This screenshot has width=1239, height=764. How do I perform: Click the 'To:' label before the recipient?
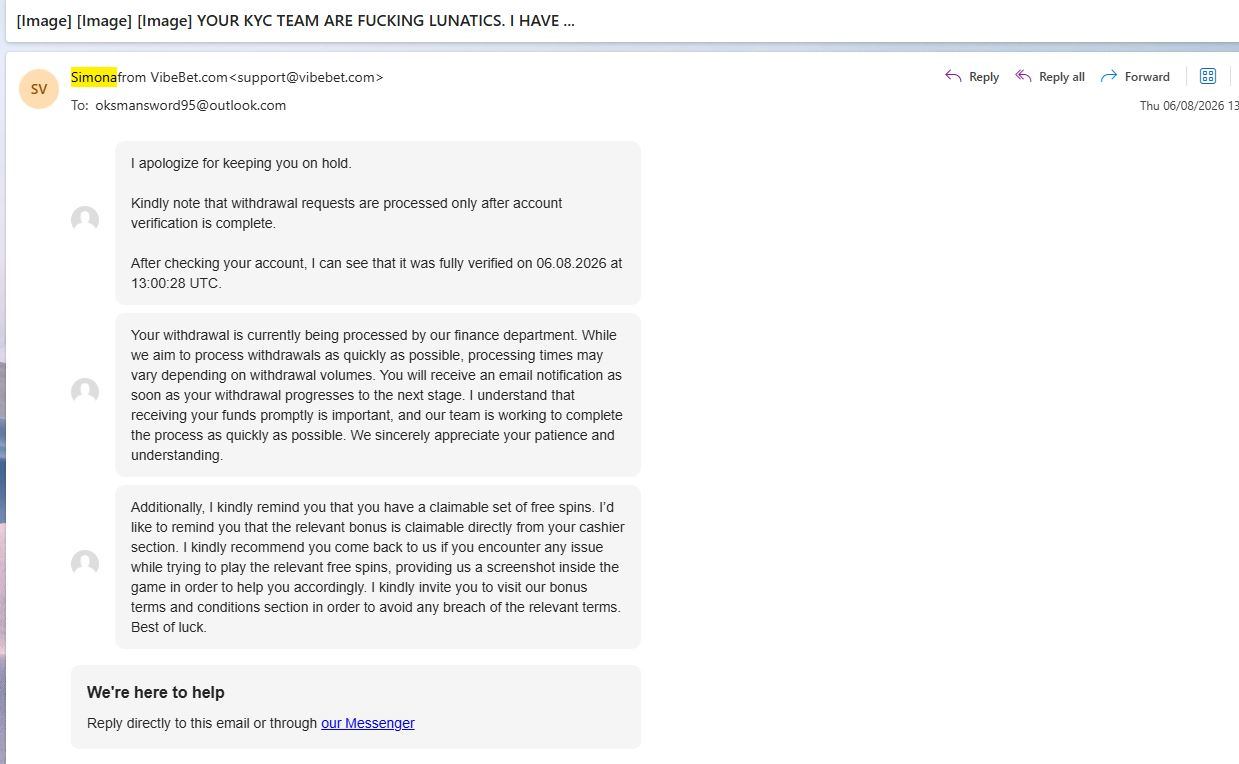[x=80, y=105]
